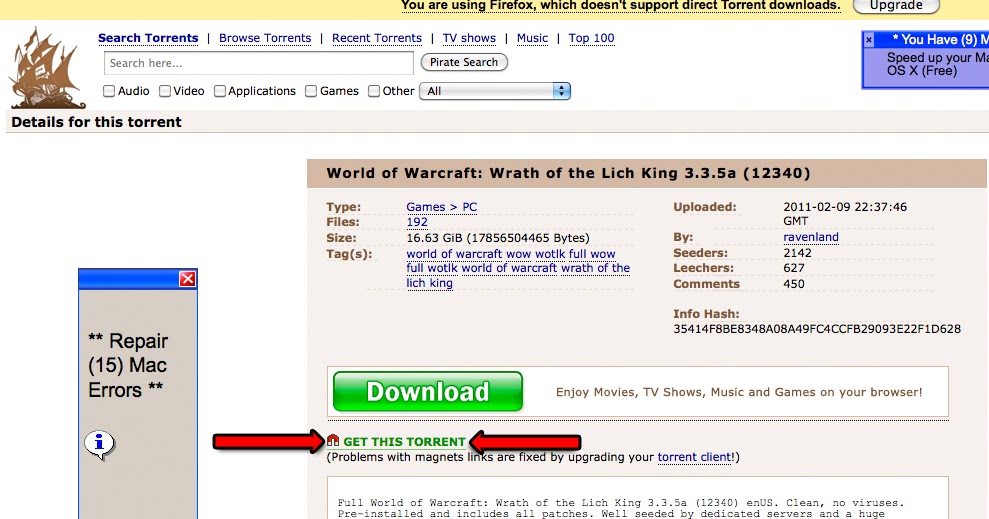The height and width of the screenshot is (519, 989).
Task: Tick the Games checkbox
Action: coord(311,91)
